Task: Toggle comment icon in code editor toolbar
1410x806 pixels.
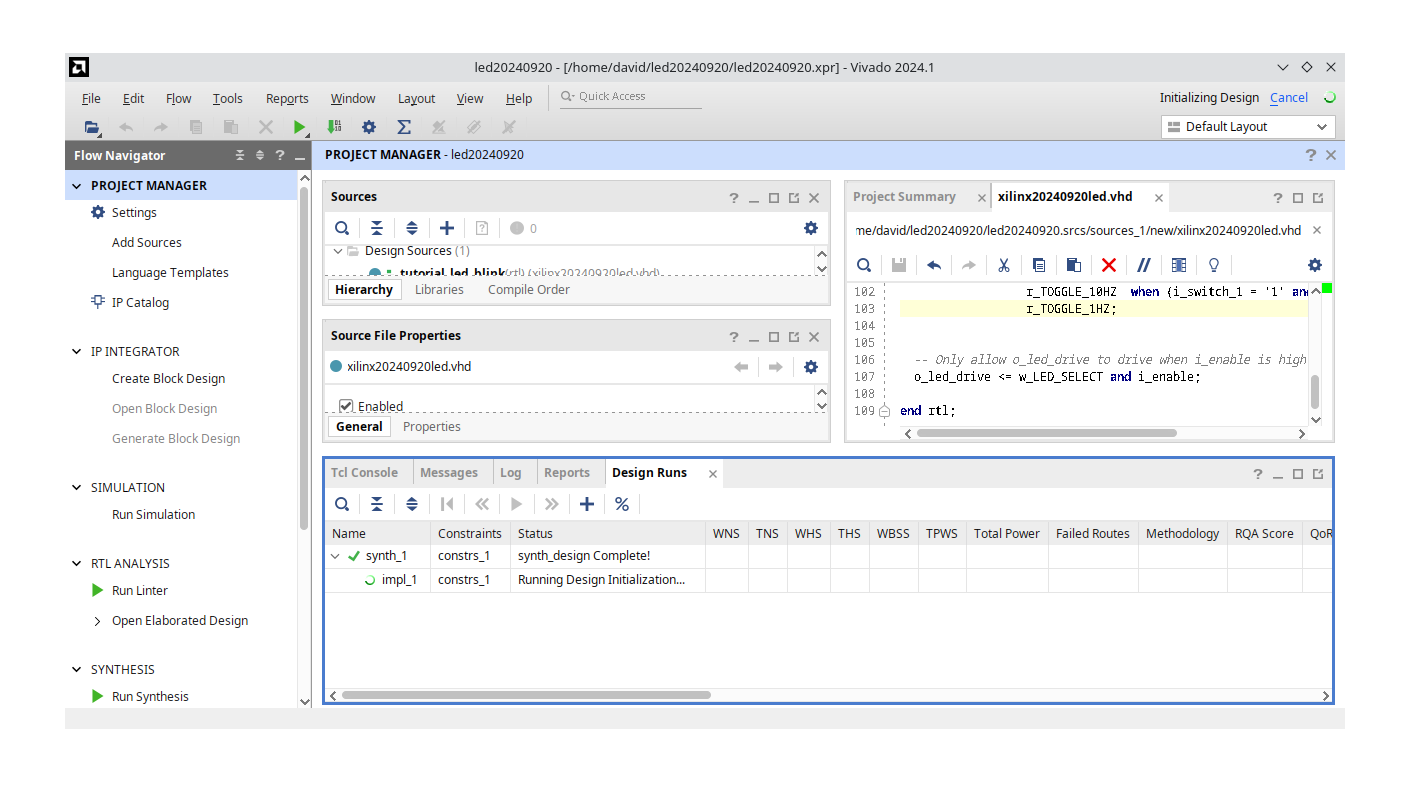Action: 1144,265
